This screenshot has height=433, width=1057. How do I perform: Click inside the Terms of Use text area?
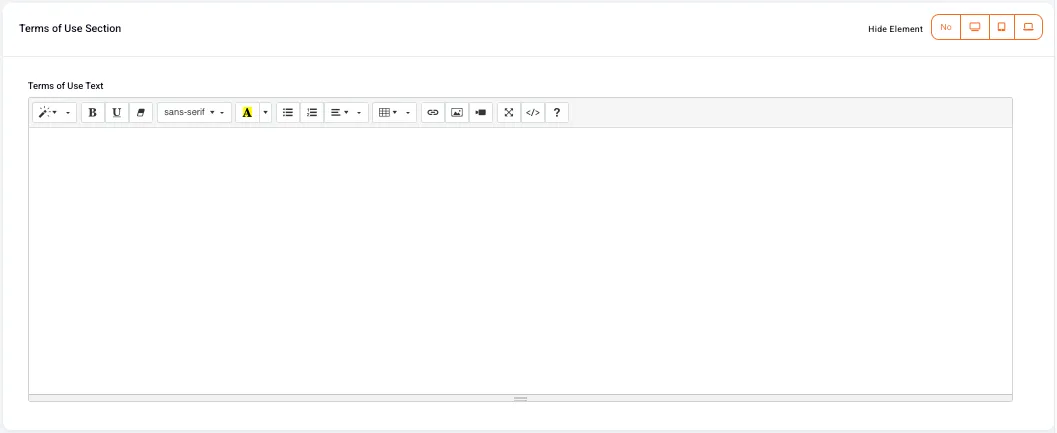tap(520, 261)
